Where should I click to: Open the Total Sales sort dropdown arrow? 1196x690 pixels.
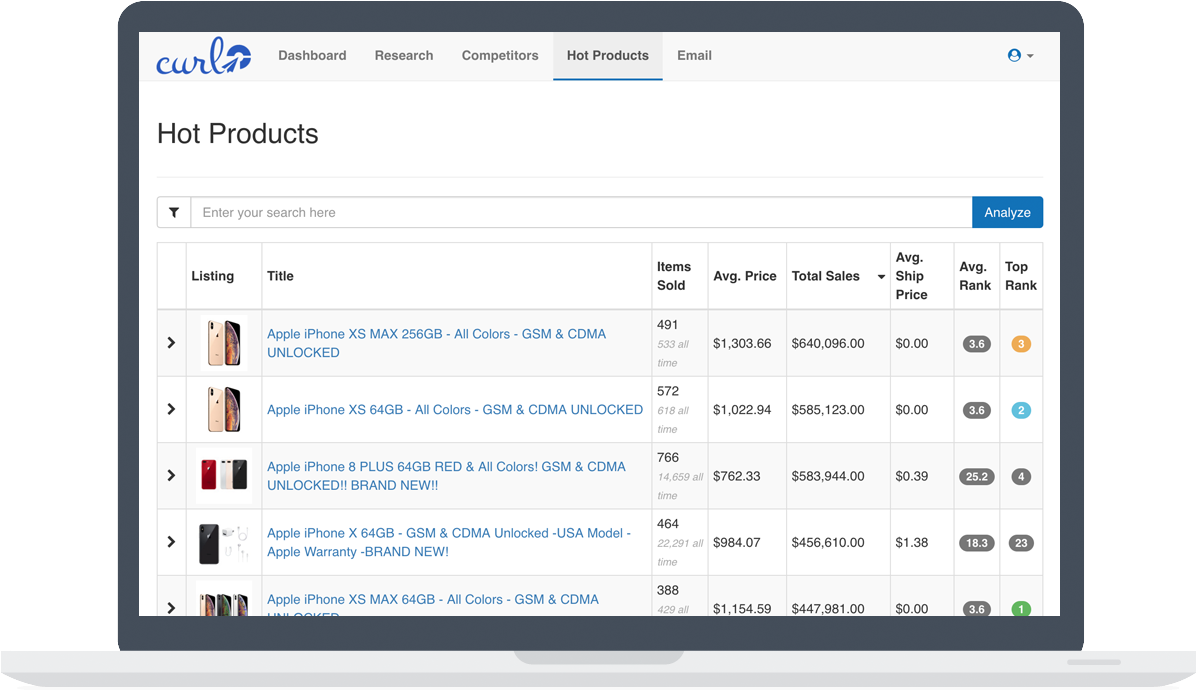tap(880, 276)
